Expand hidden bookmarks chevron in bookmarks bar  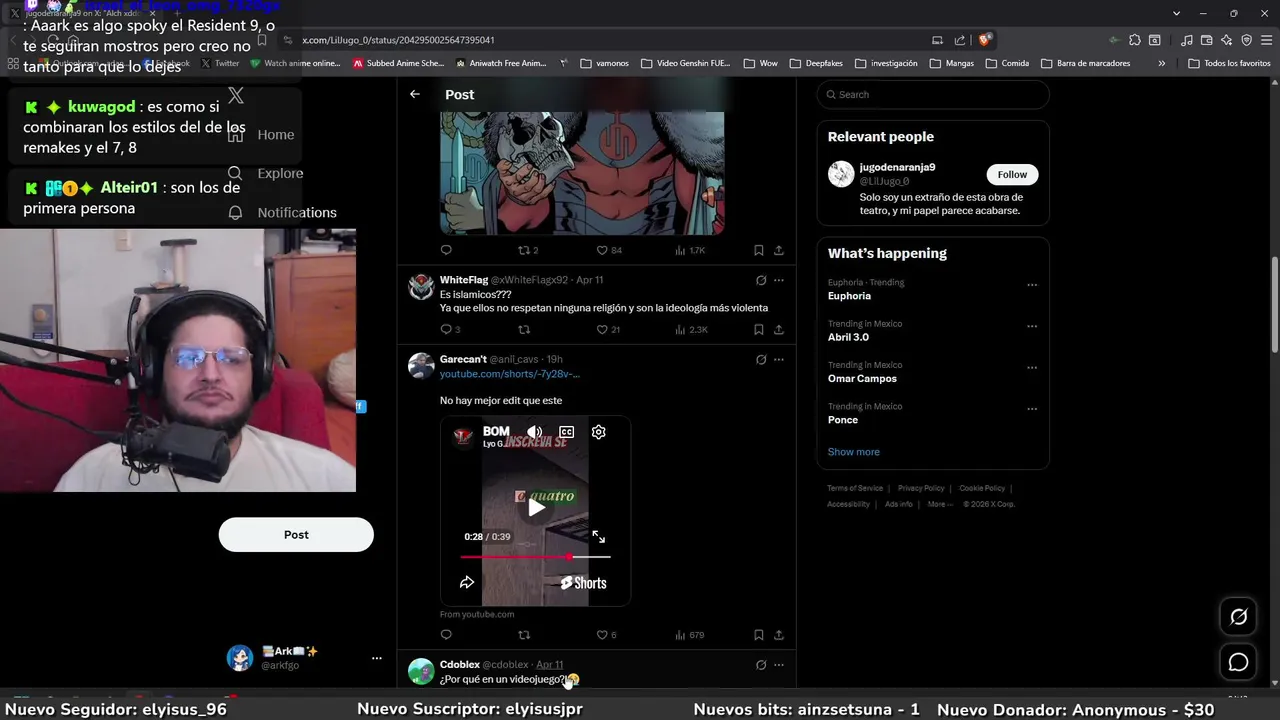pos(1161,63)
